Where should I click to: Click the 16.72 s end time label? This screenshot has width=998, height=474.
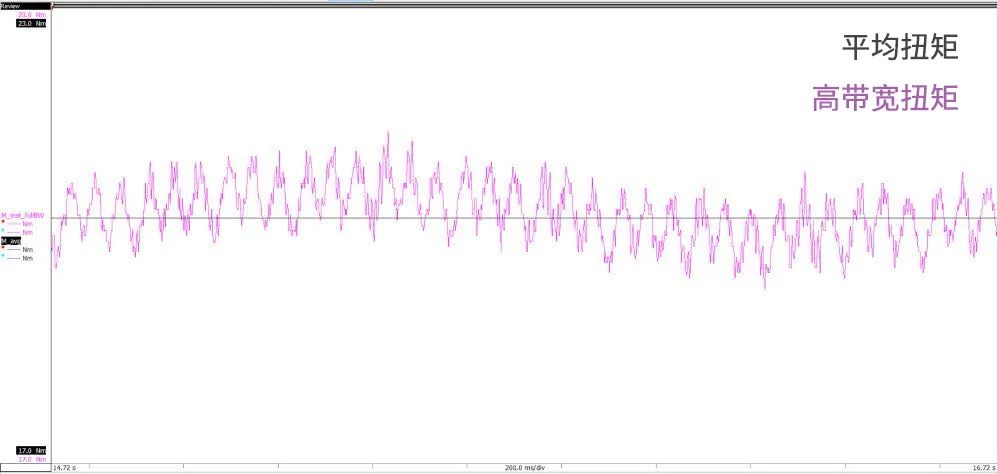983,468
